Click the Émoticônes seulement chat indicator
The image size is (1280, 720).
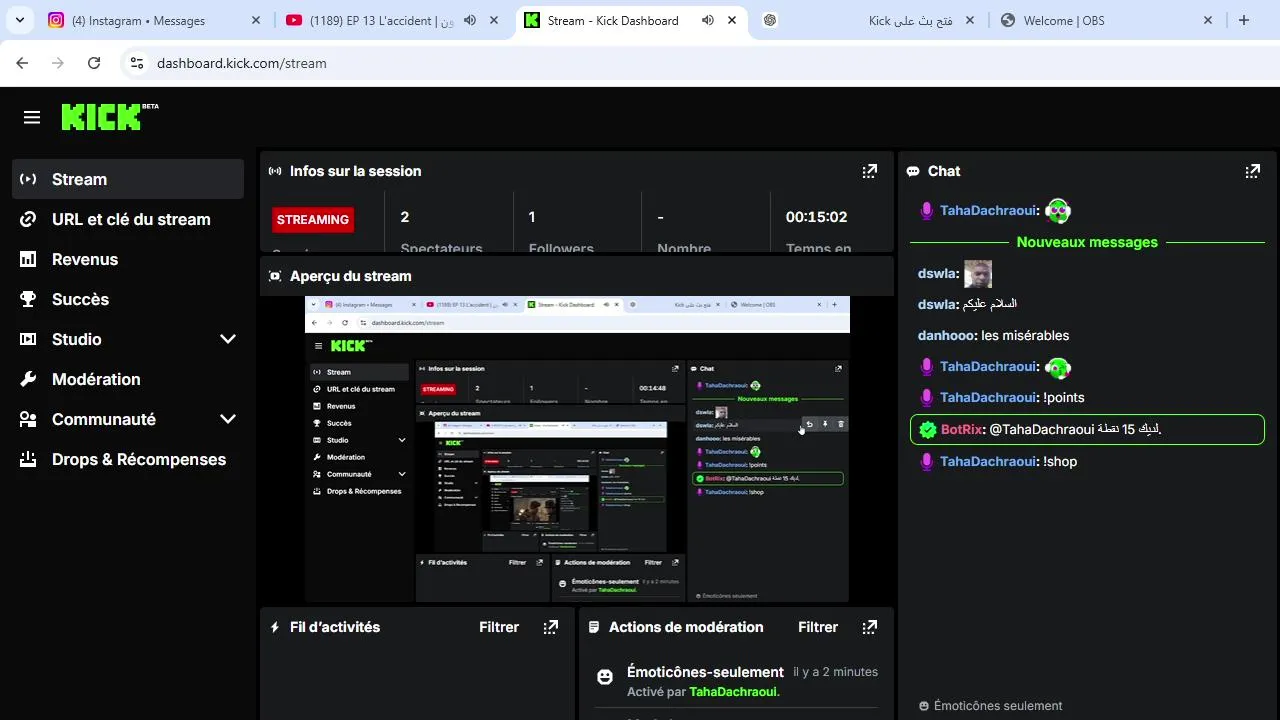click(x=991, y=705)
